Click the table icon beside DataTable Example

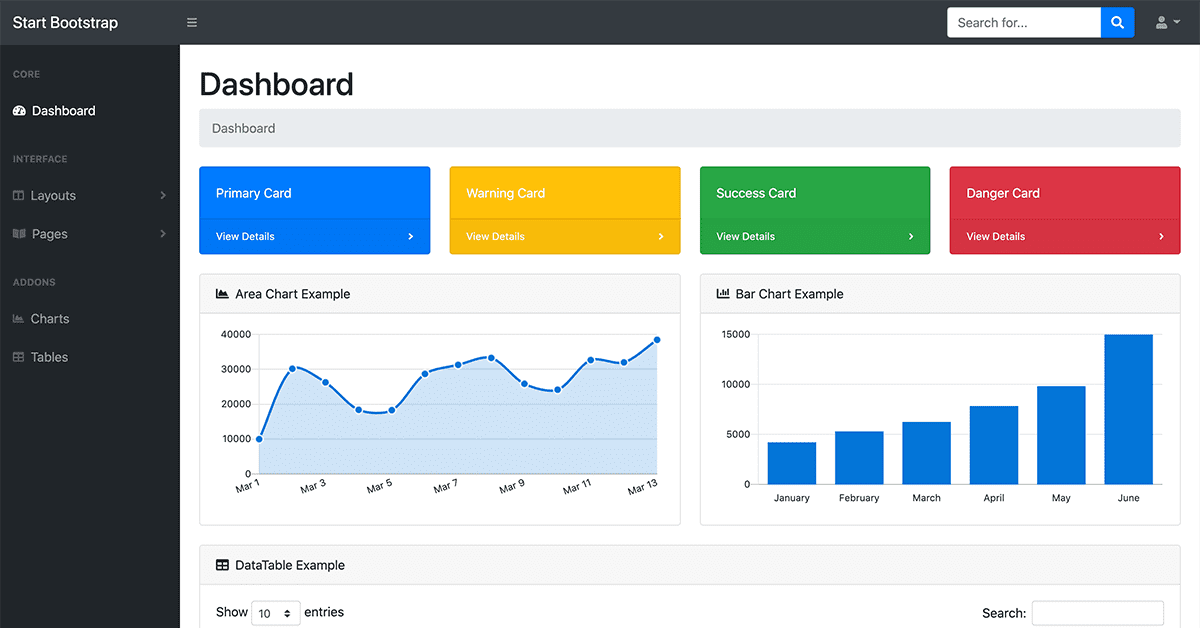click(x=221, y=565)
